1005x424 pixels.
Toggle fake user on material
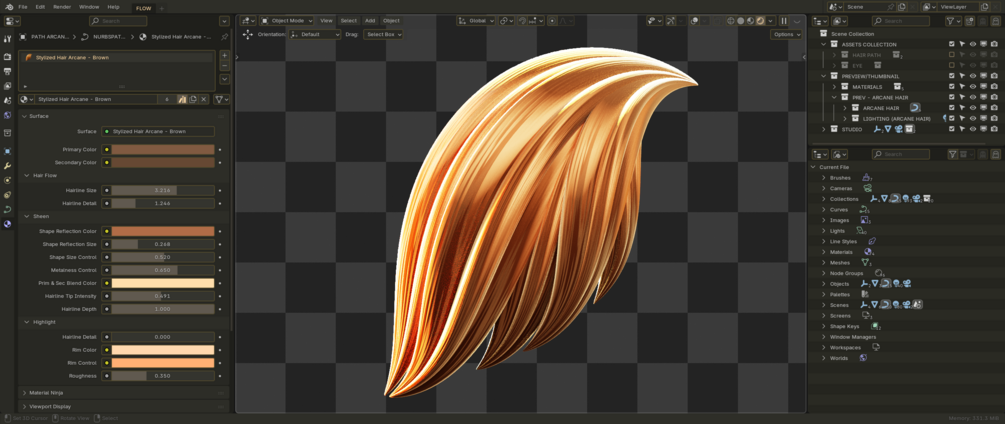click(182, 99)
